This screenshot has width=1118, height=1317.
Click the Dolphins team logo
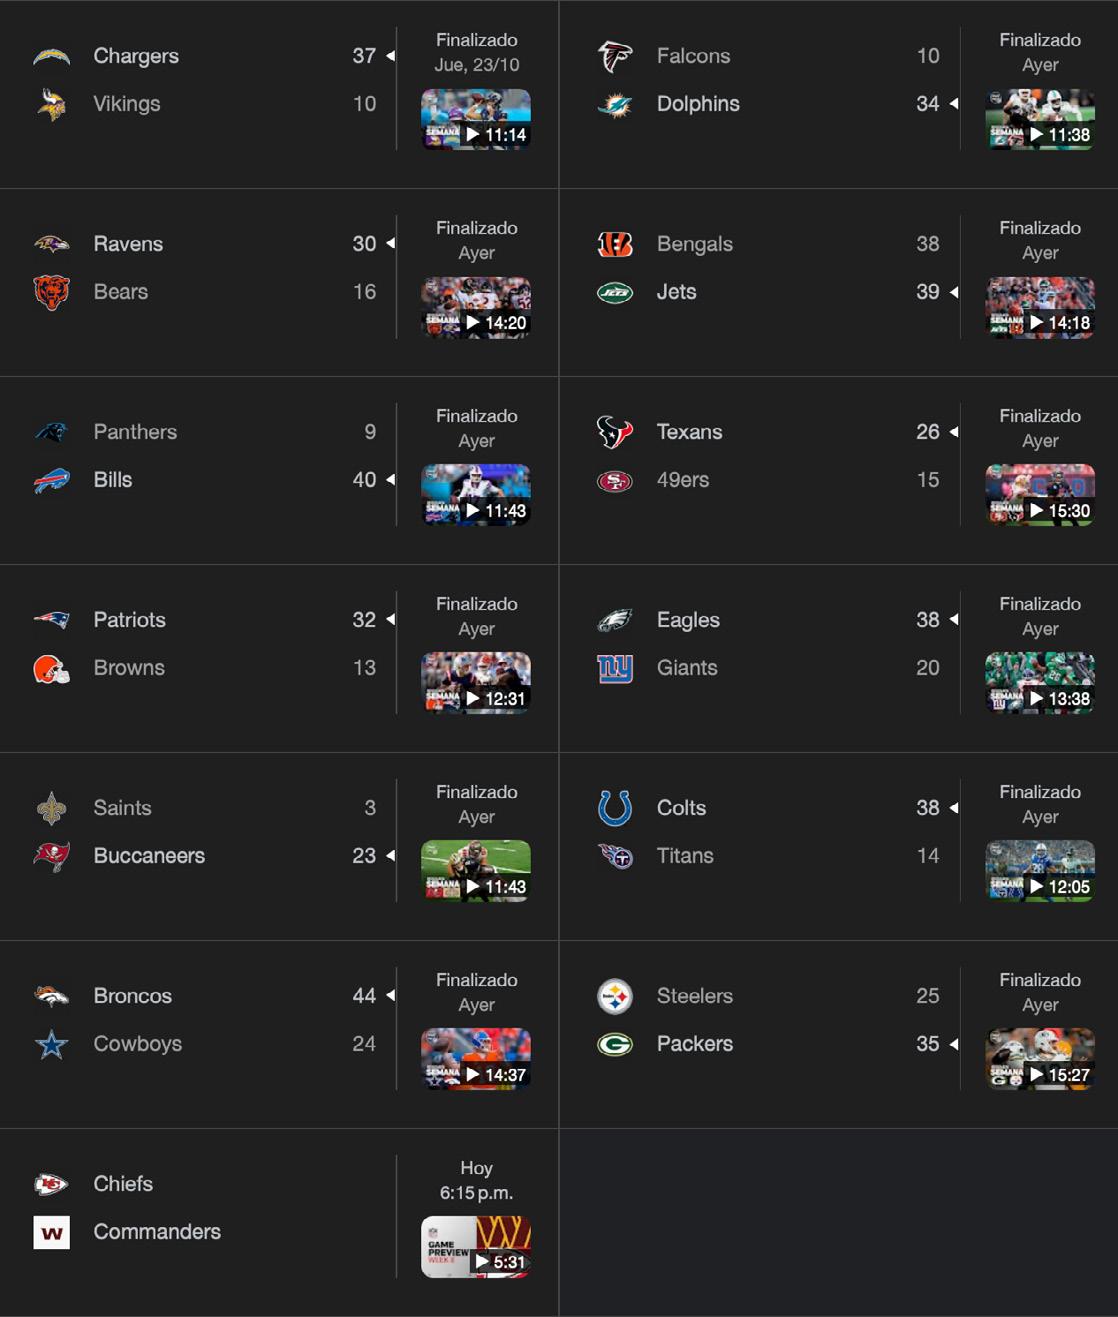(614, 104)
